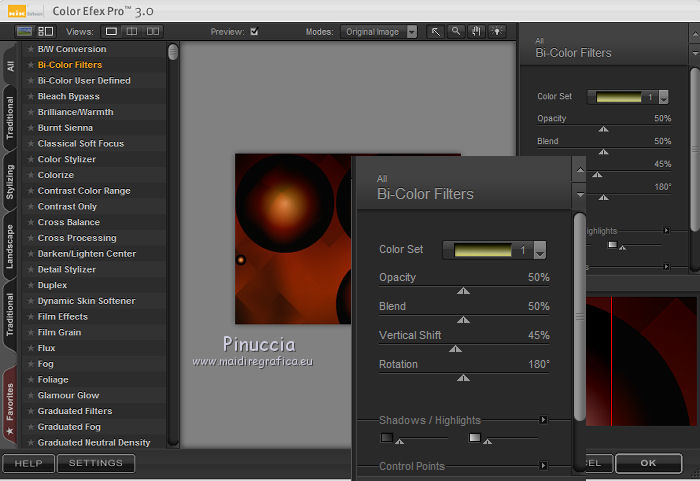Screen dimensions: 700x481
Task: Click the Vertical Shift slider handle
Action: pyautogui.click(x=456, y=349)
